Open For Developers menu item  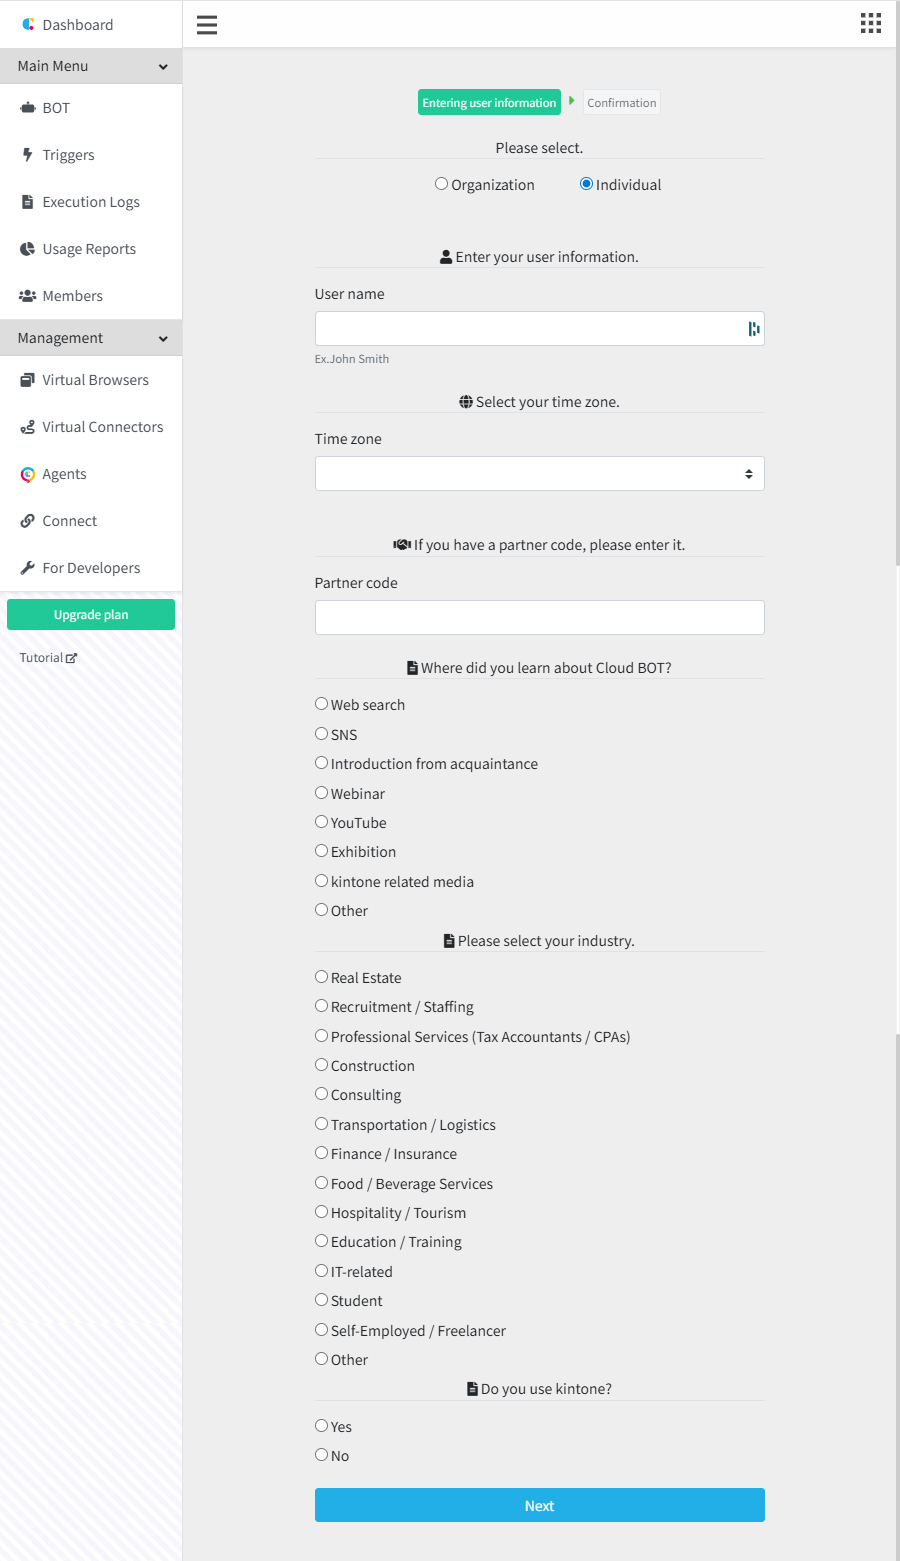pos(91,568)
